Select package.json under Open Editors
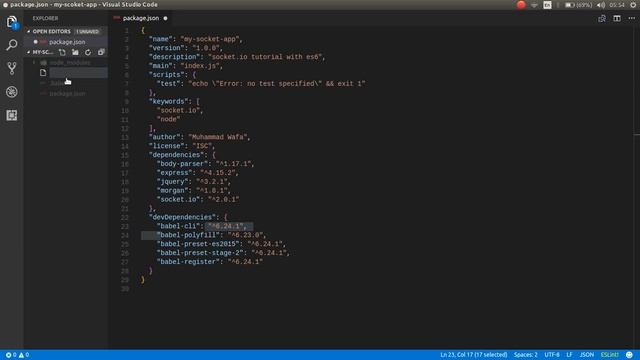Screen dimensions: 640x360 pyautogui.click(x=67, y=42)
